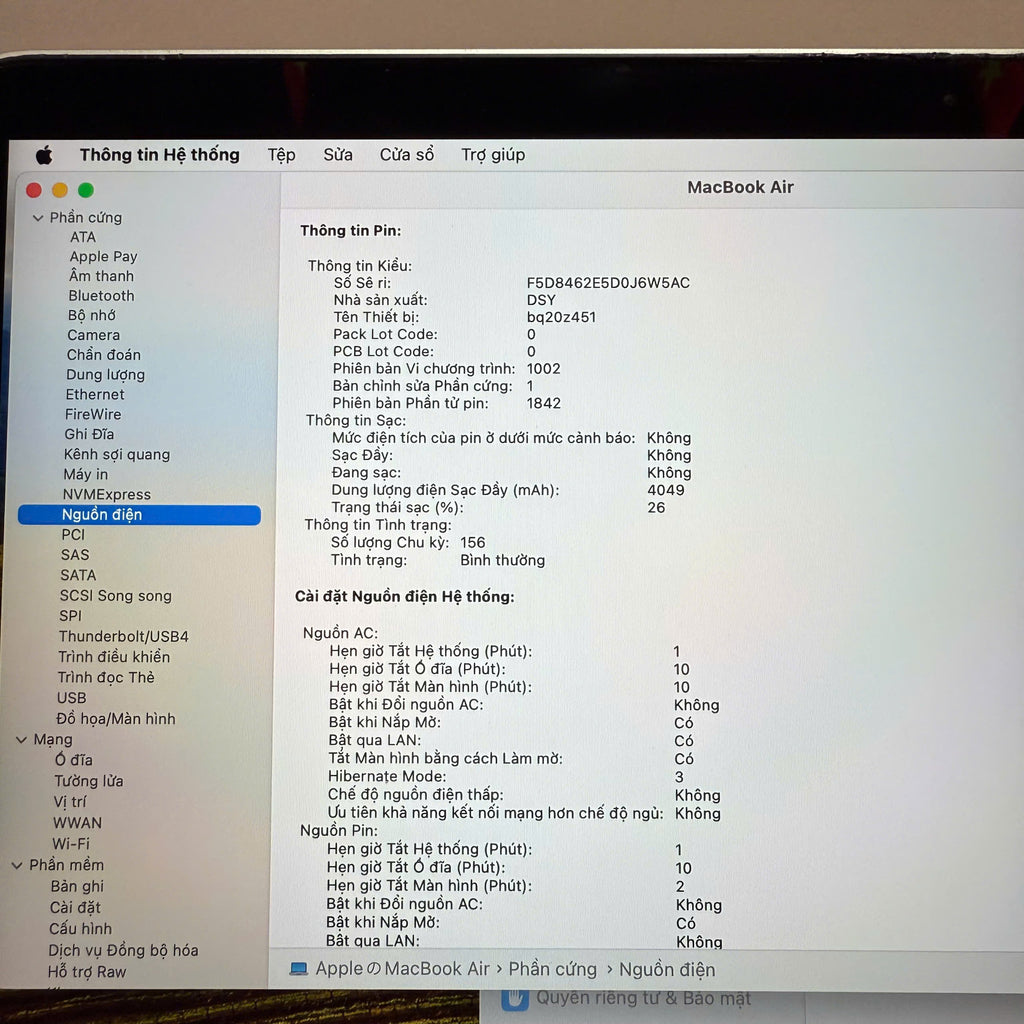Select Đồ họa/Màn hình in sidebar
This screenshot has height=1024, width=1024.
[115, 718]
